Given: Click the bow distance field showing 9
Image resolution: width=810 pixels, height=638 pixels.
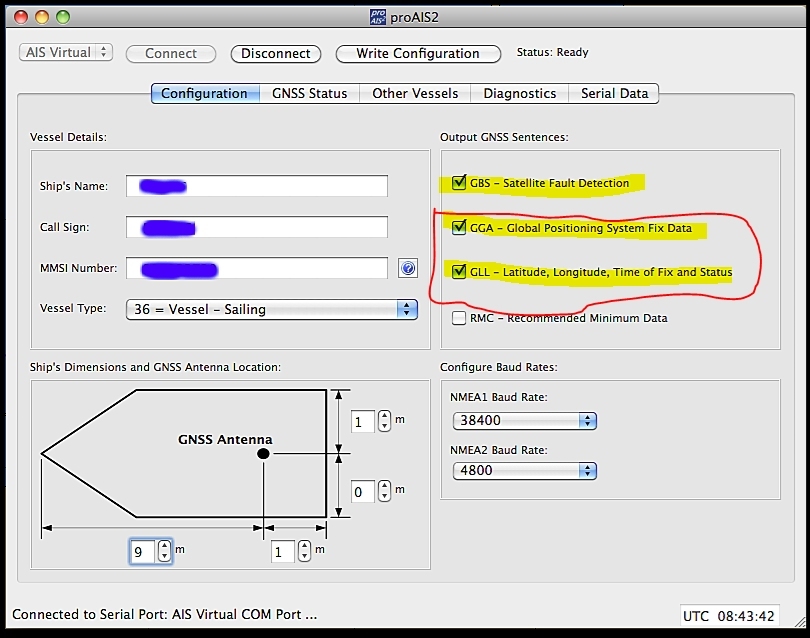Looking at the screenshot, I should point(143,551).
